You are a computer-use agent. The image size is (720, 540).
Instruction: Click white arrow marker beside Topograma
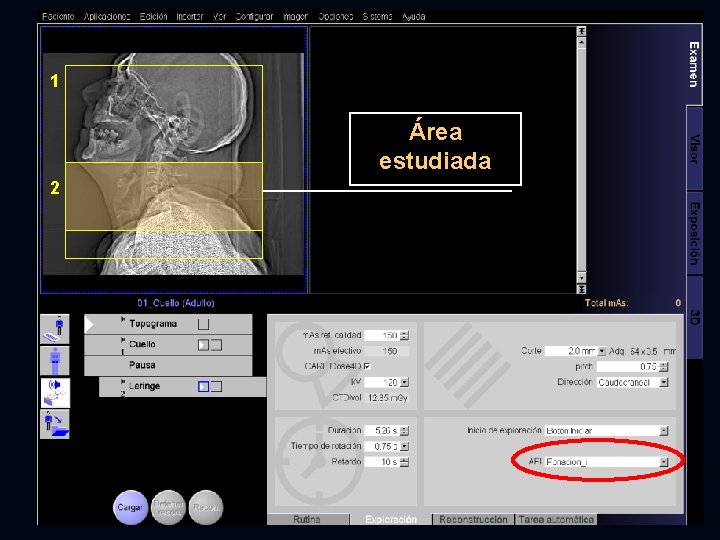(89, 324)
